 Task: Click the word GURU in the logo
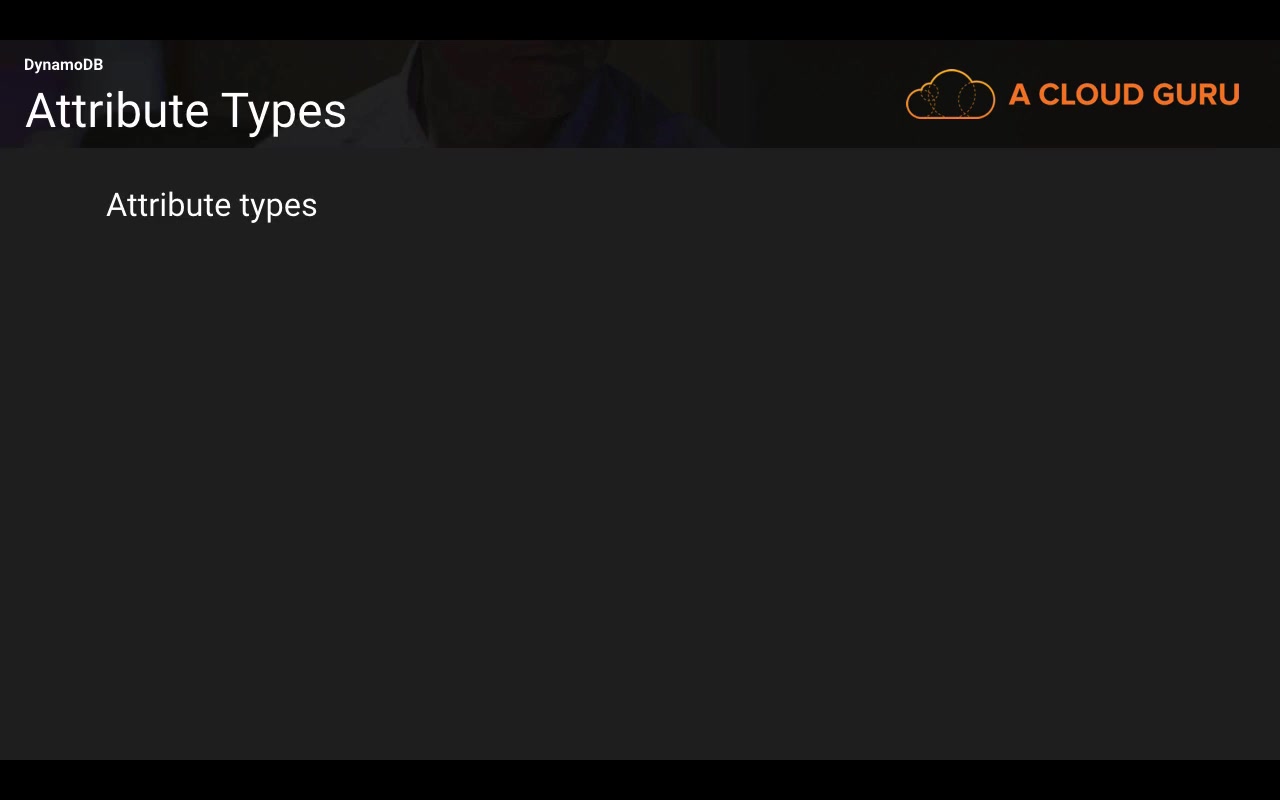point(1196,95)
